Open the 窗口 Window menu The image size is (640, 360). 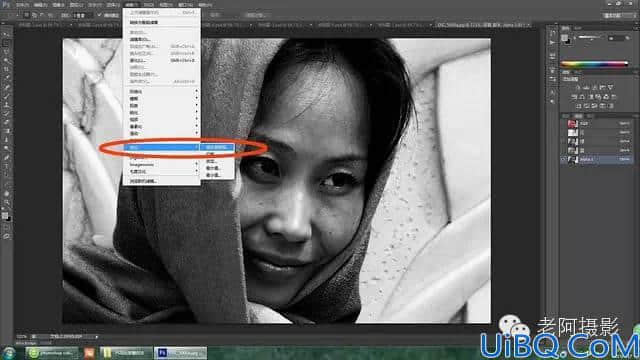[185, 5]
